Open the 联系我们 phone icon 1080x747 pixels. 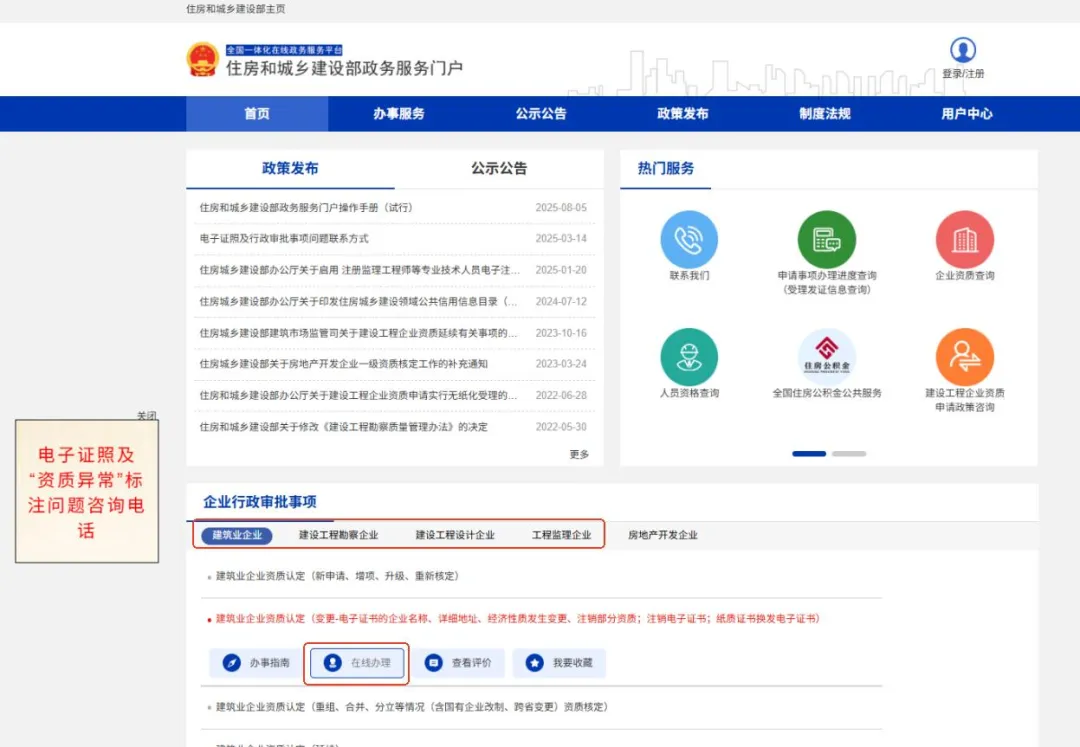(689, 239)
